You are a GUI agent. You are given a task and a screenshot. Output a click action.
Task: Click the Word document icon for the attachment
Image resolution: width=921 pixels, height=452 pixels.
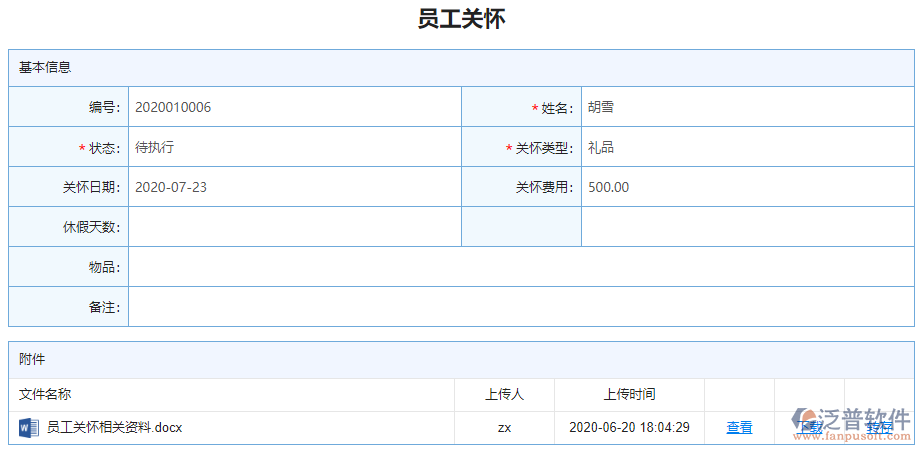(28, 428)
